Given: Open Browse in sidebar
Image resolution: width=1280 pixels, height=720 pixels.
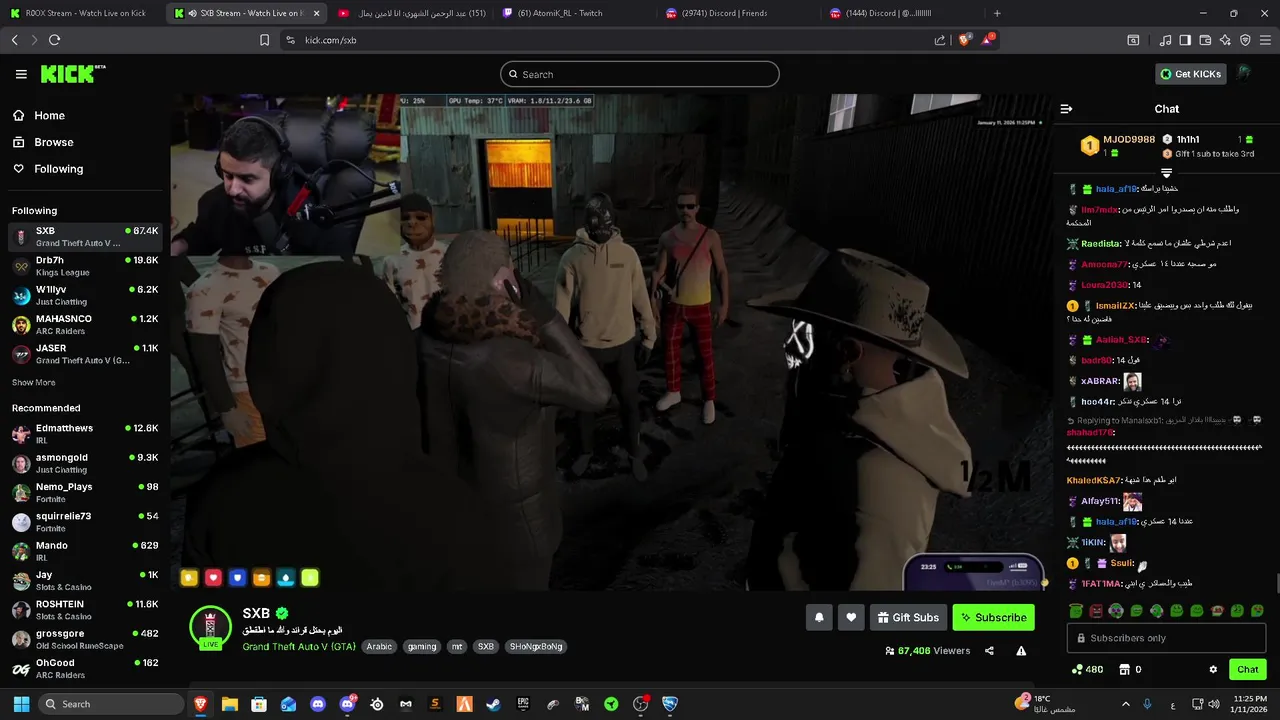Looking at the screenshot, I should 54,142.
